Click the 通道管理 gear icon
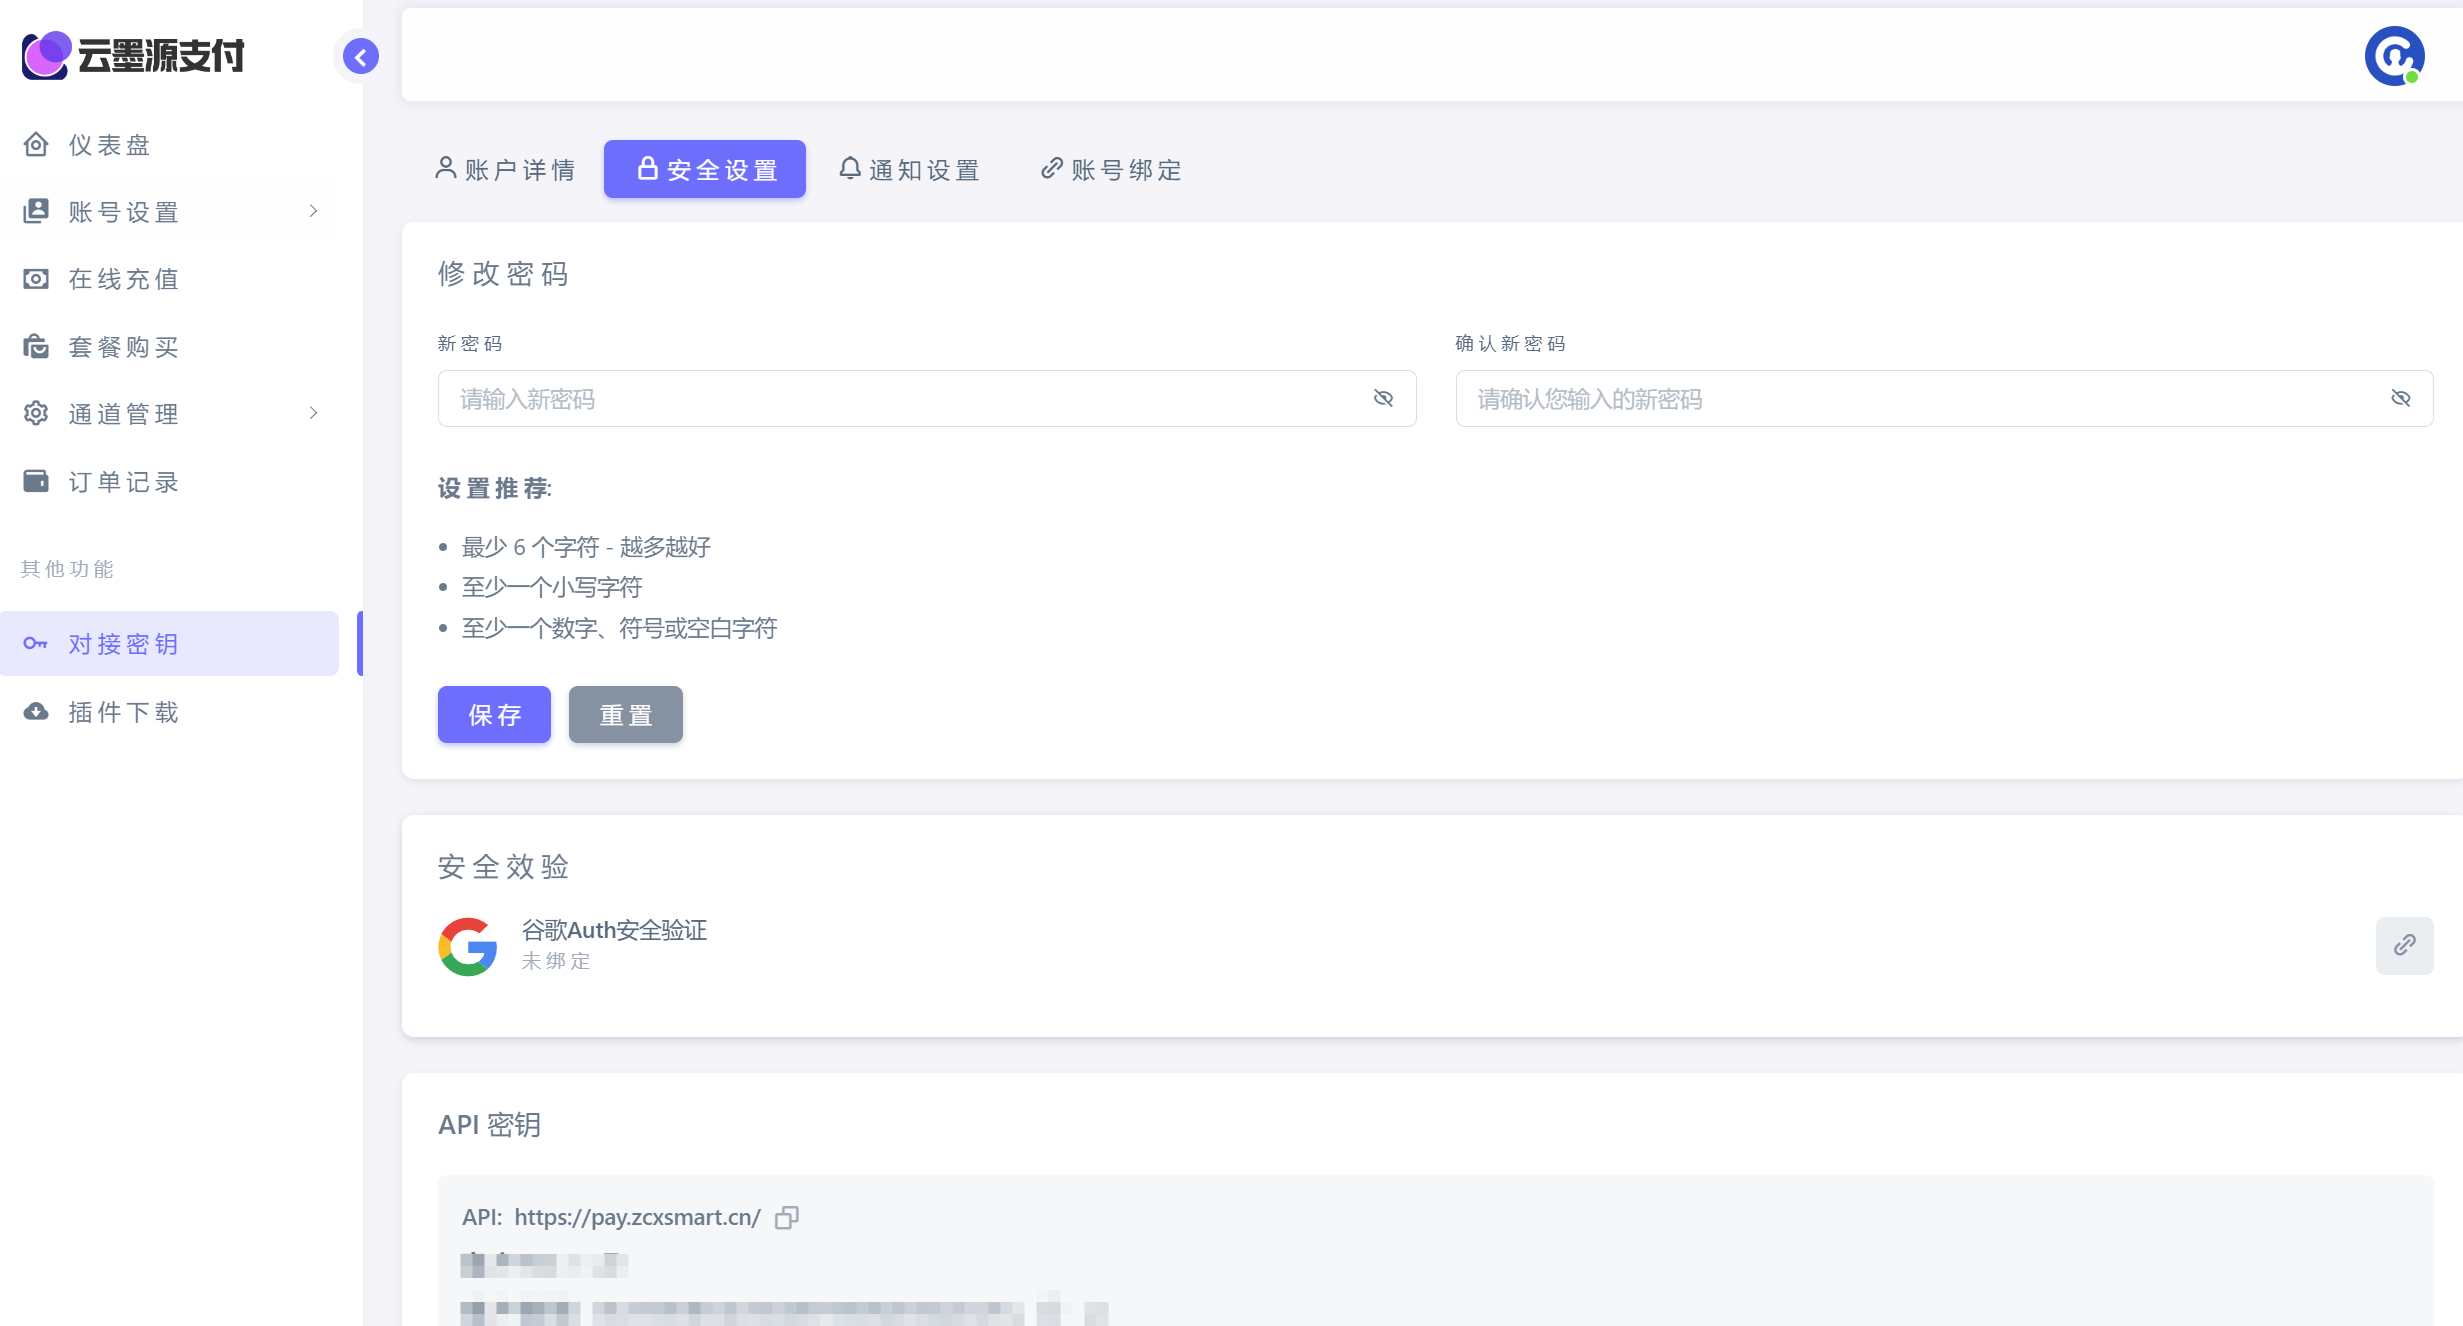2463x1326 pixels. tap(36, 414)
